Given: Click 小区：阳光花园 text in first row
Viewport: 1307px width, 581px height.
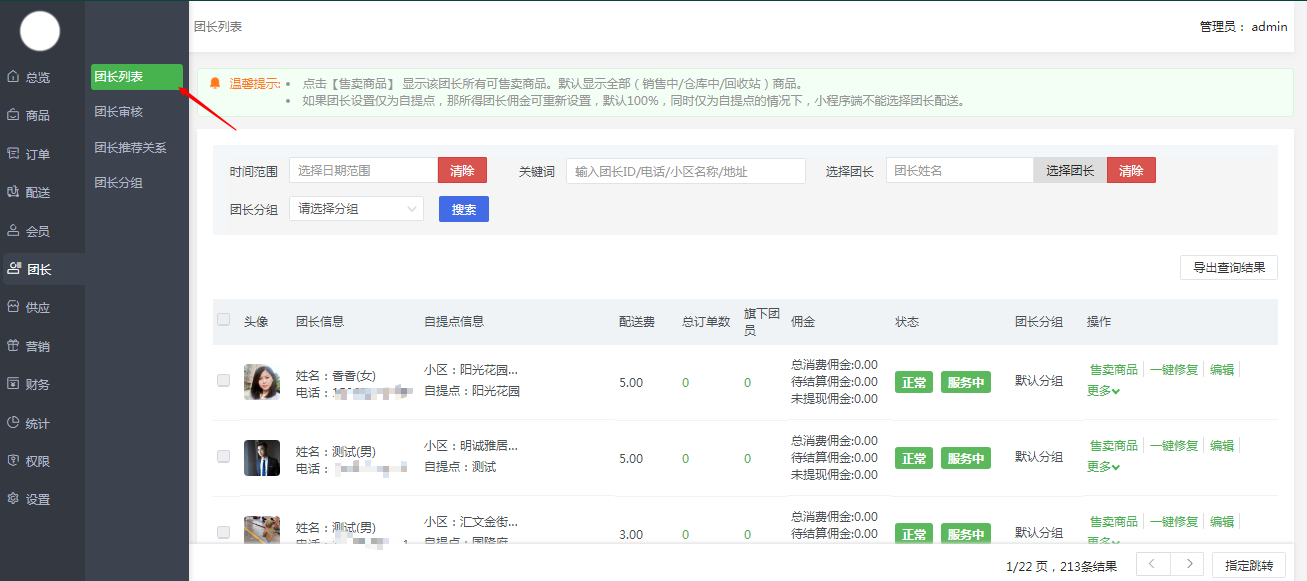Looking at the screenshot, I should point(471,370).
